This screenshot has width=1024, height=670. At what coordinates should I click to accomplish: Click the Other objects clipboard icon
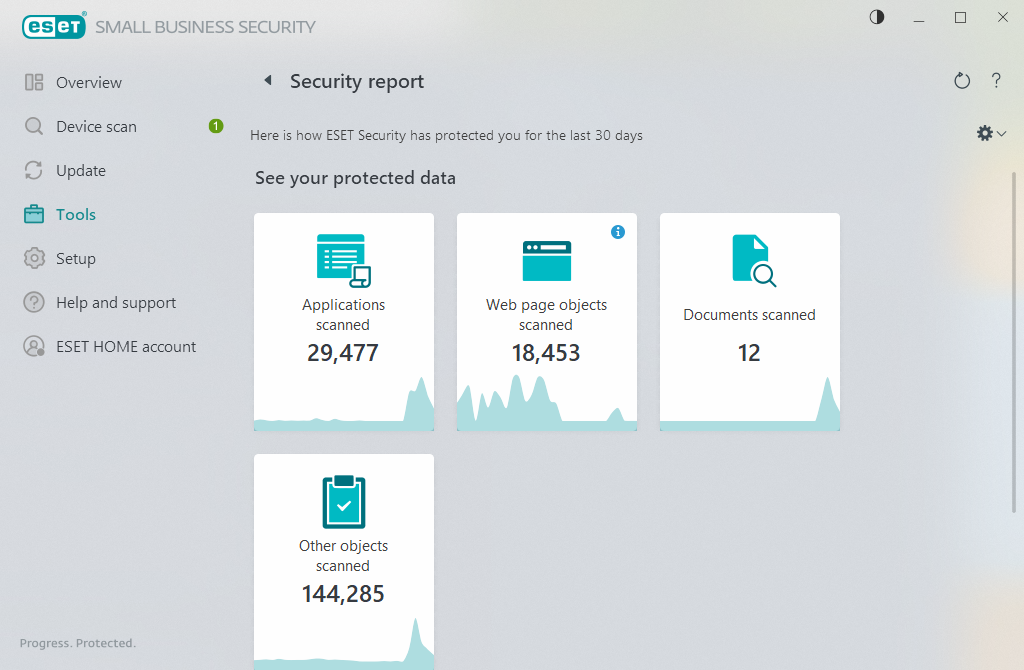pos(344,502)
